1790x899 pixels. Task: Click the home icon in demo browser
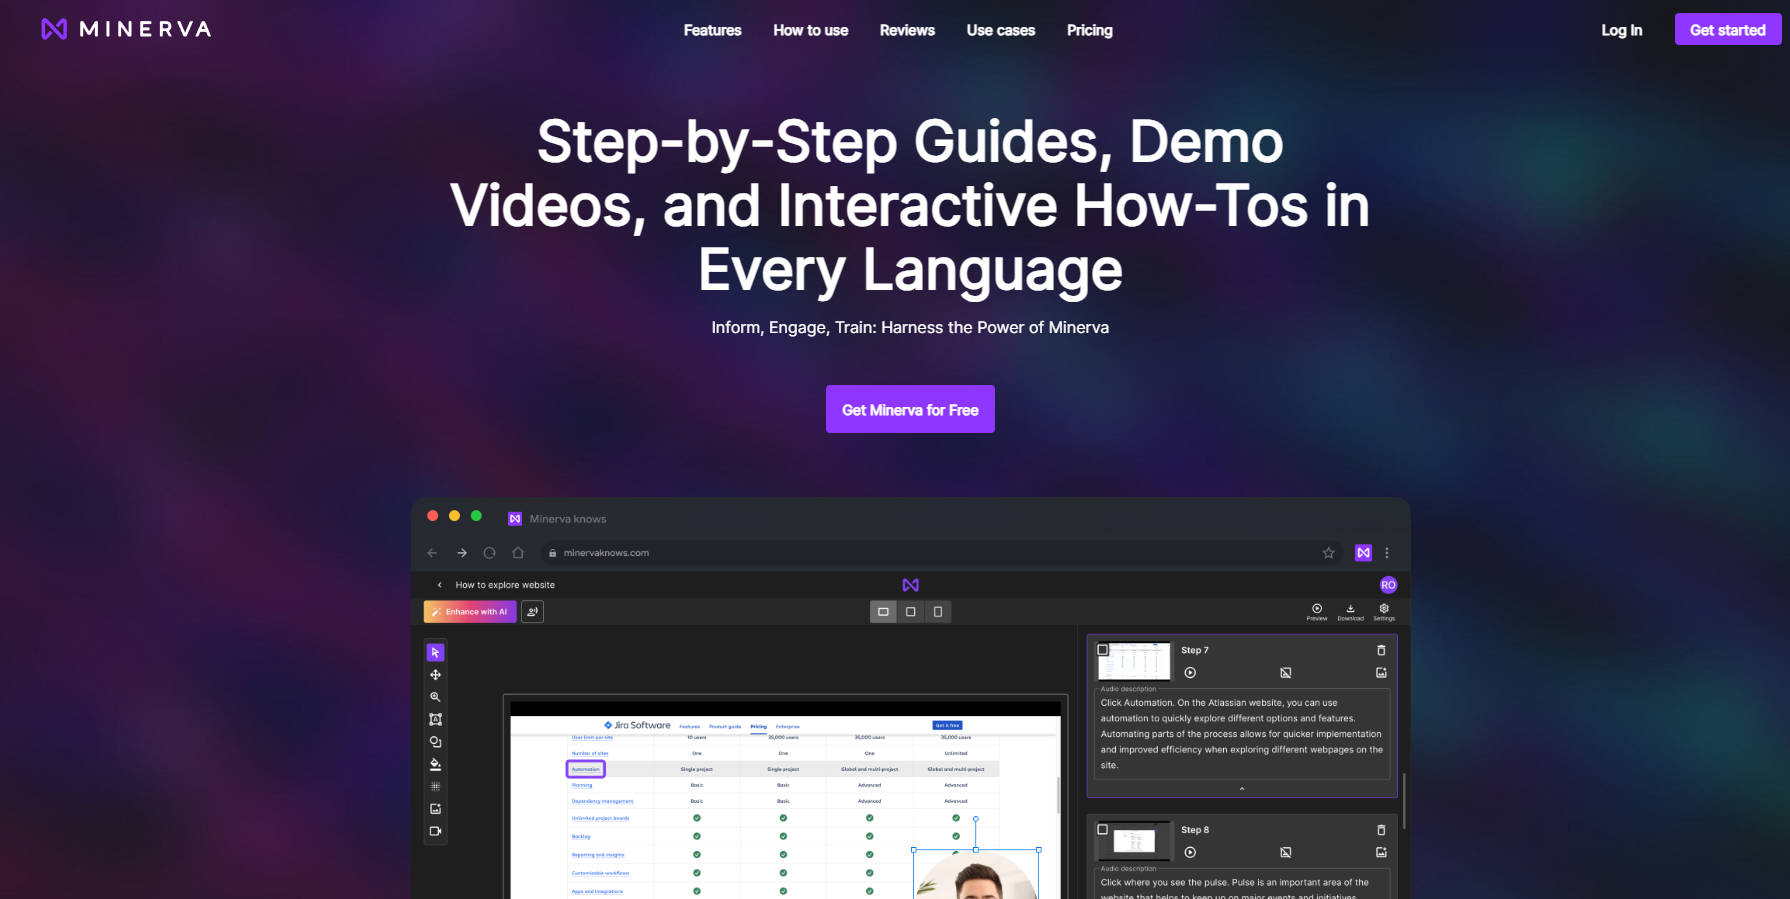518,553
